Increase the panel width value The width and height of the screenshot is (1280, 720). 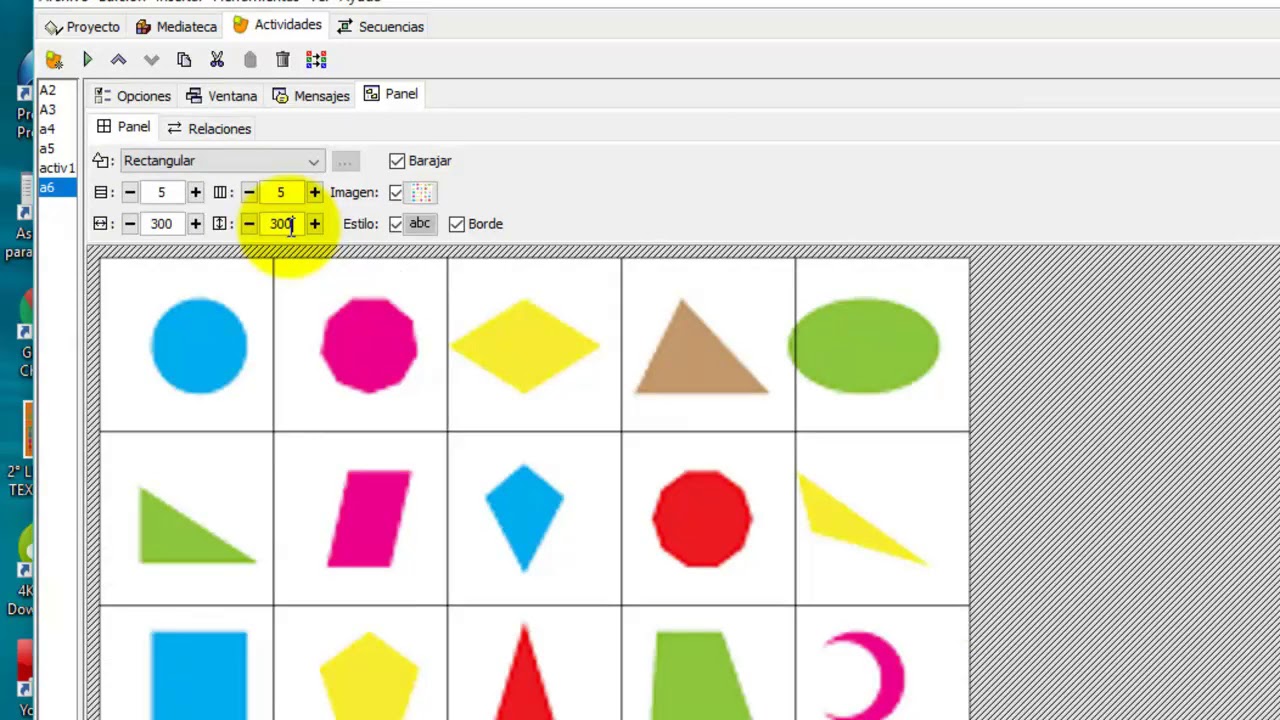[195, 224]
